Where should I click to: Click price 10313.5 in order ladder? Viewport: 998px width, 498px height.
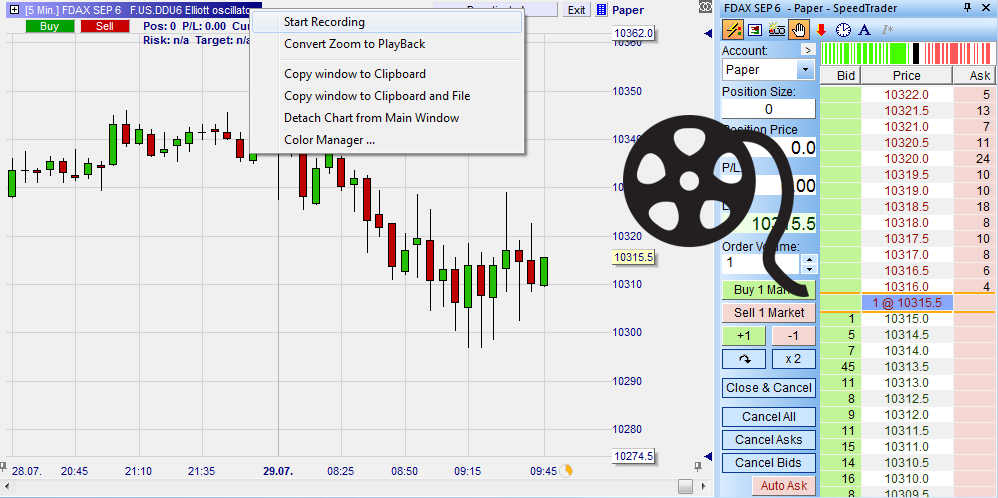tap(907, 367)
